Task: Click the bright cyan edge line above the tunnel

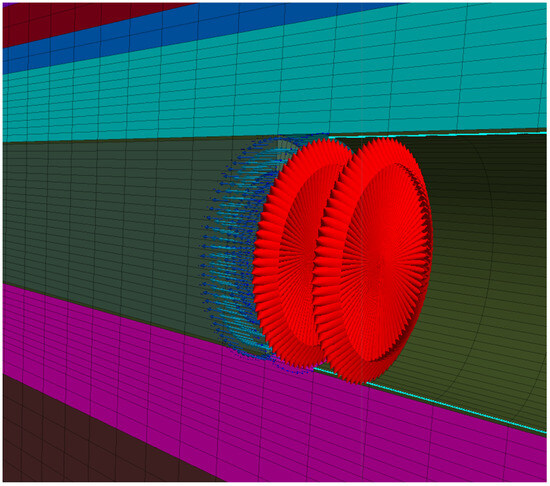Action: [x=437, y=135]
